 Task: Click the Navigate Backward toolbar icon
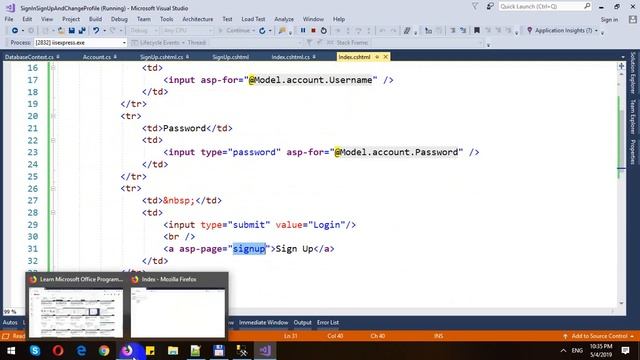(x=15, y=31)
